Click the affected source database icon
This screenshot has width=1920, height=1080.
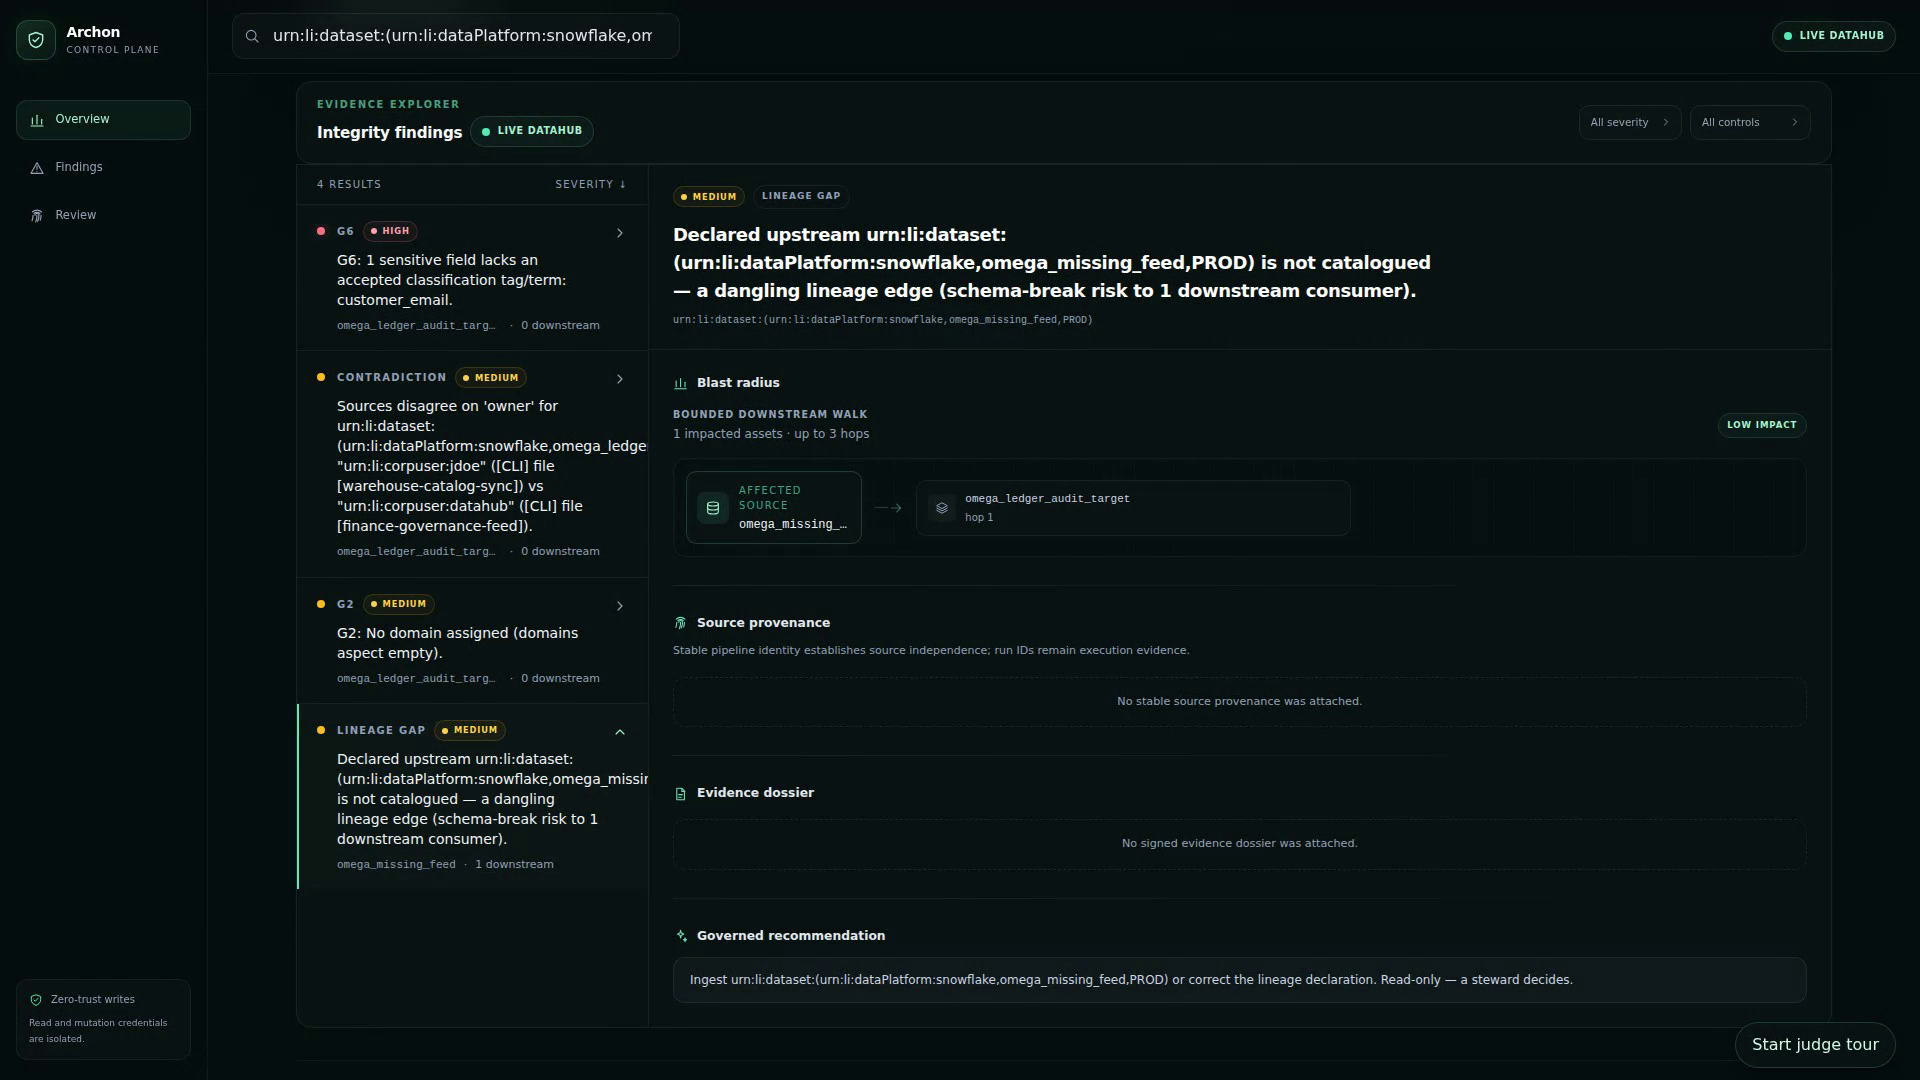(713, 508)
